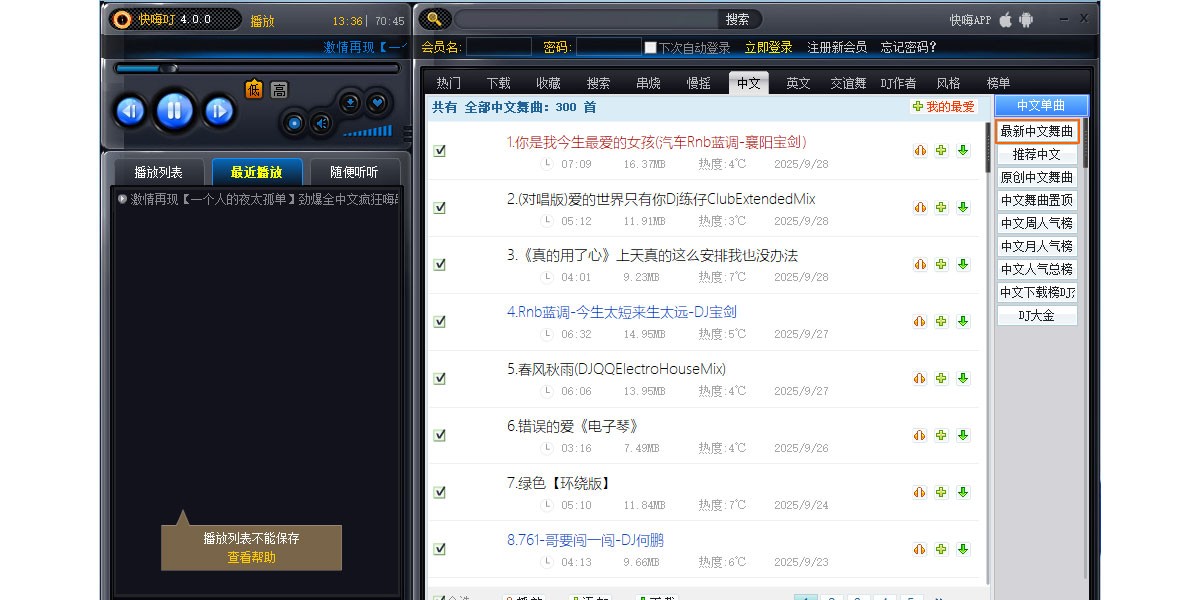Viewport: 1200px width, 600px height.
Task: Click the speaker mute icon in the player
Action: [323, 122]
